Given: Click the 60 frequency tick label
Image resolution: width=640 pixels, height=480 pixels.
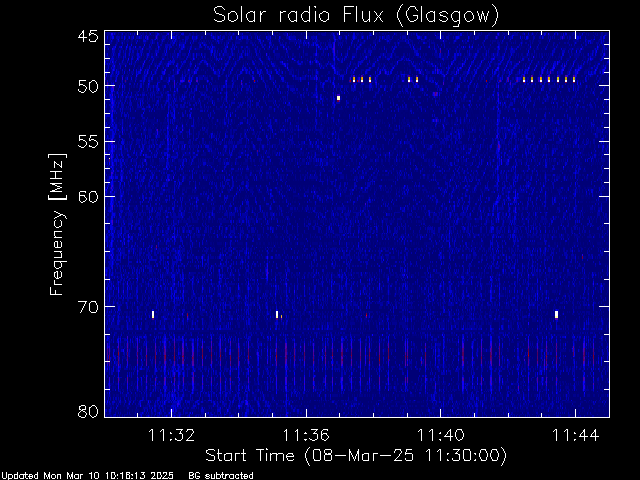Looking at the screenshot, I should click(88, 197).
